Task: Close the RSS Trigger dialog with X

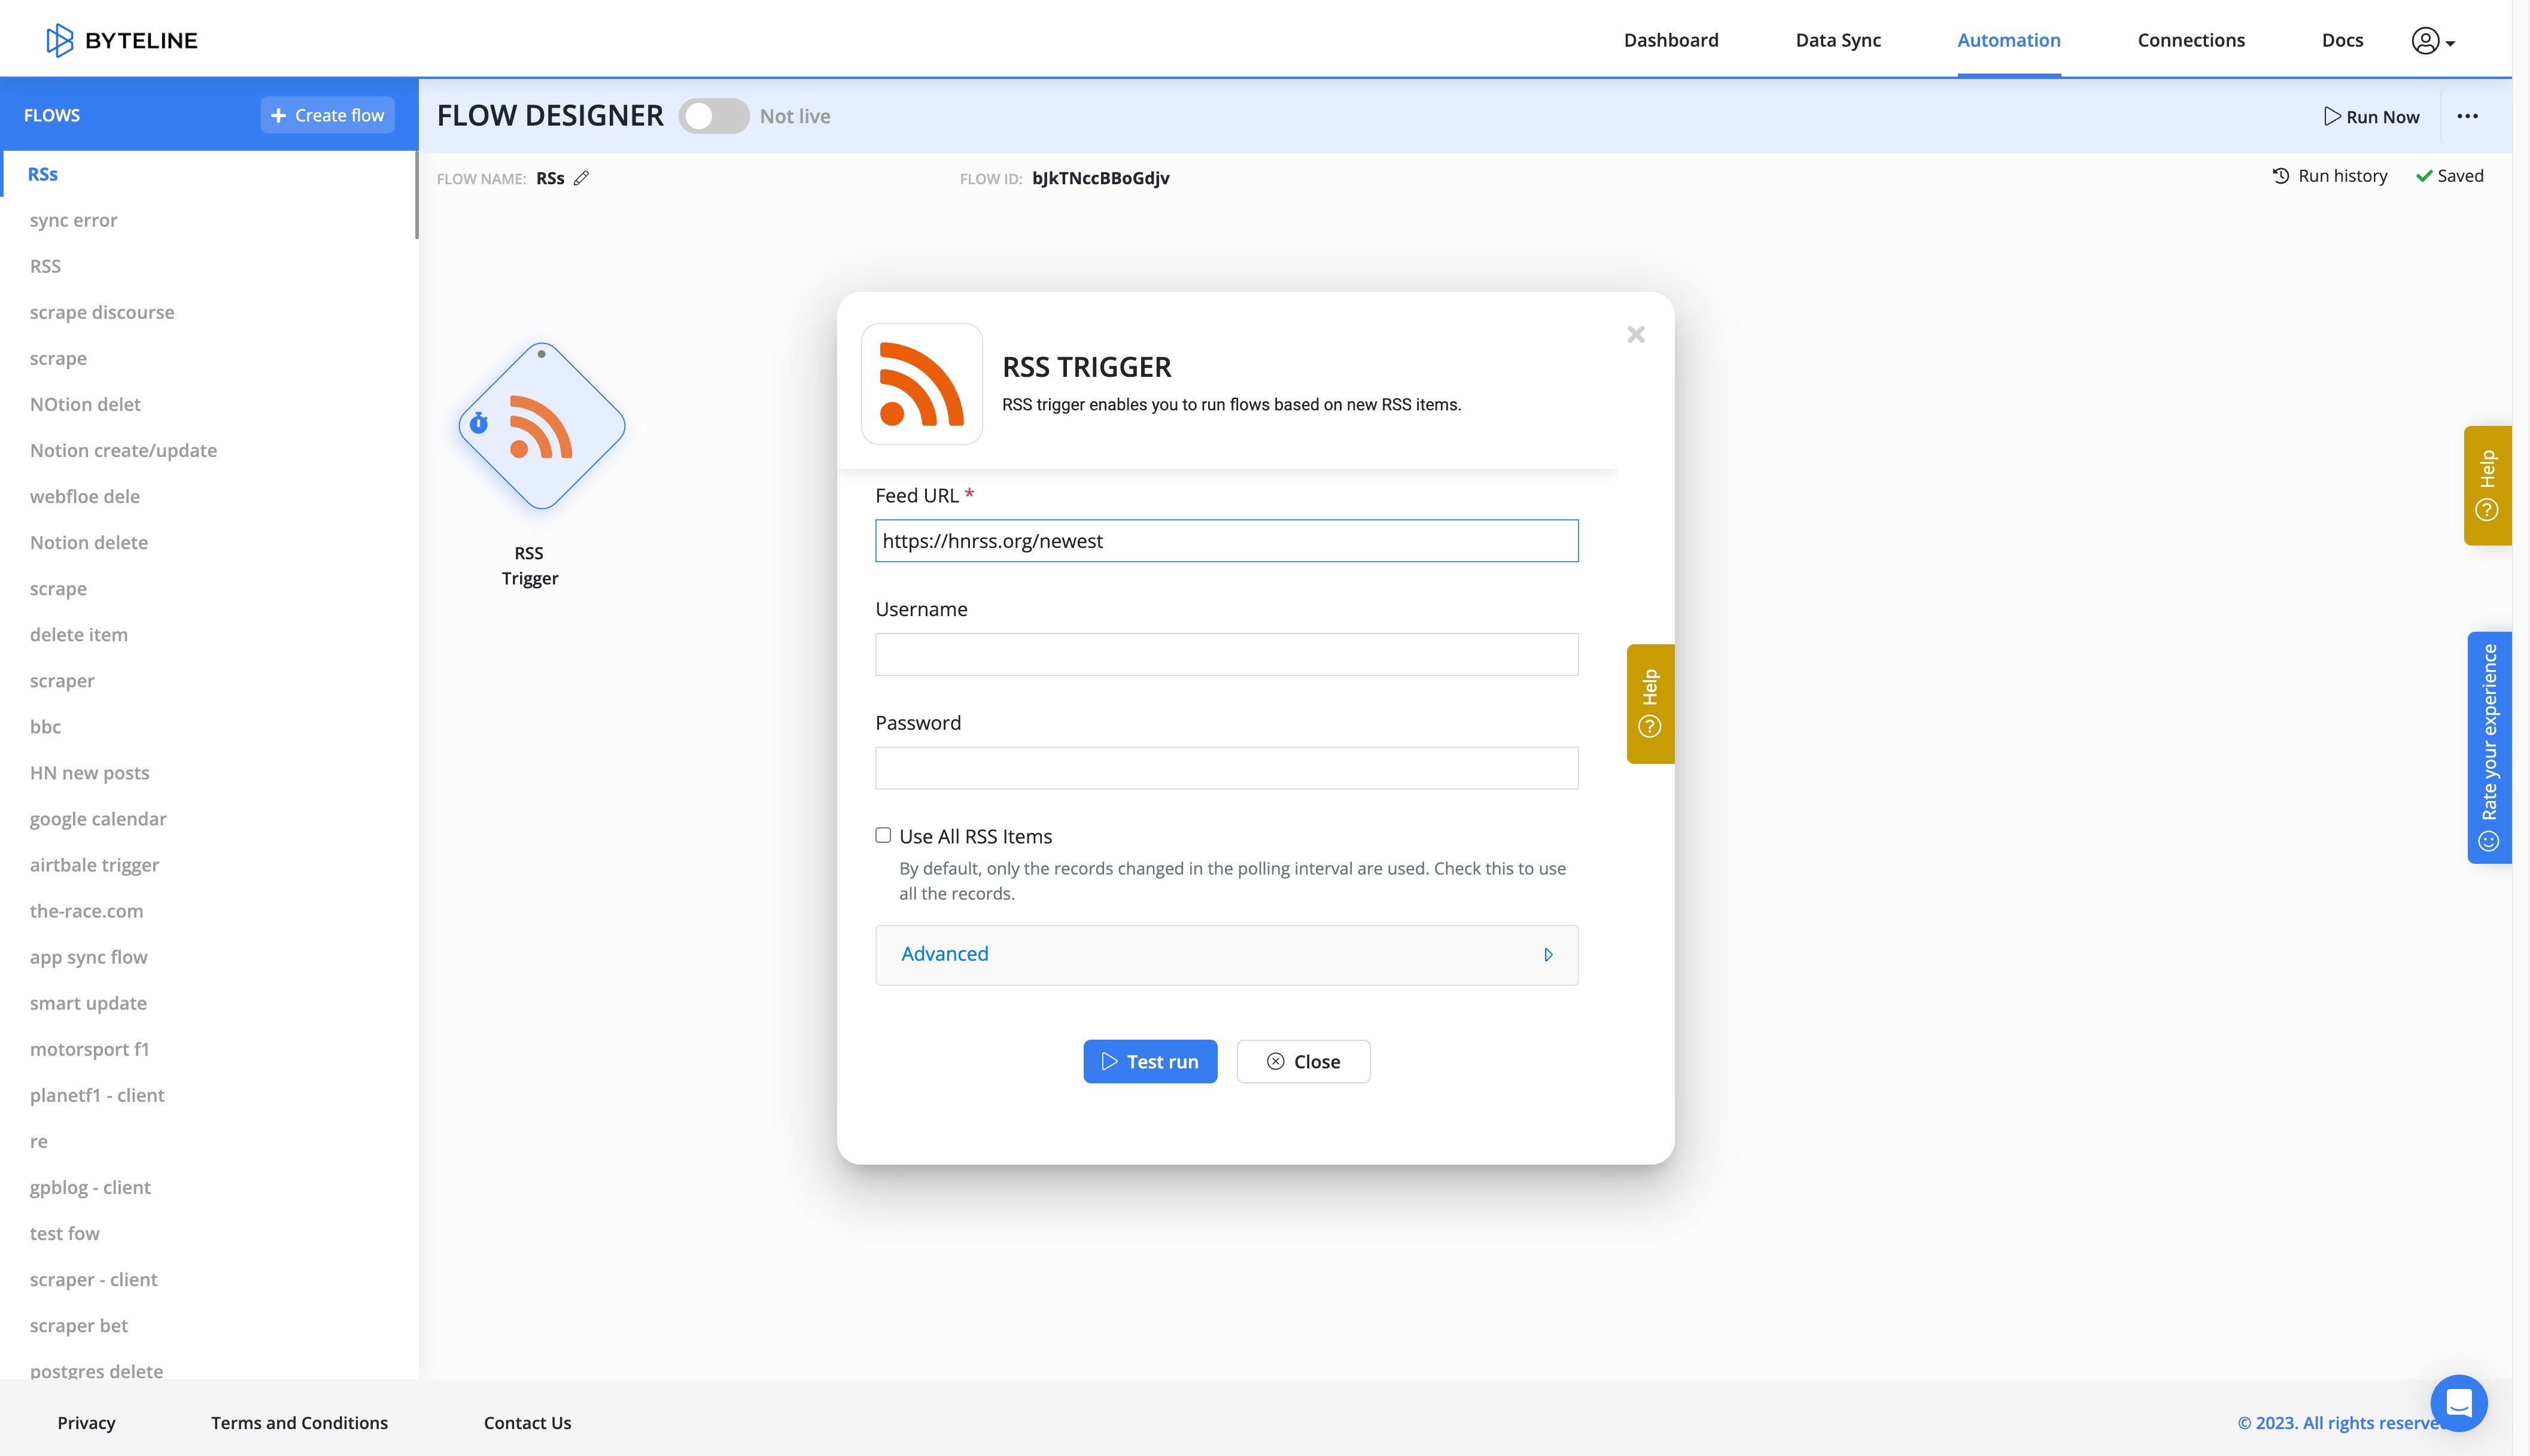Action: pos(1636,334)
